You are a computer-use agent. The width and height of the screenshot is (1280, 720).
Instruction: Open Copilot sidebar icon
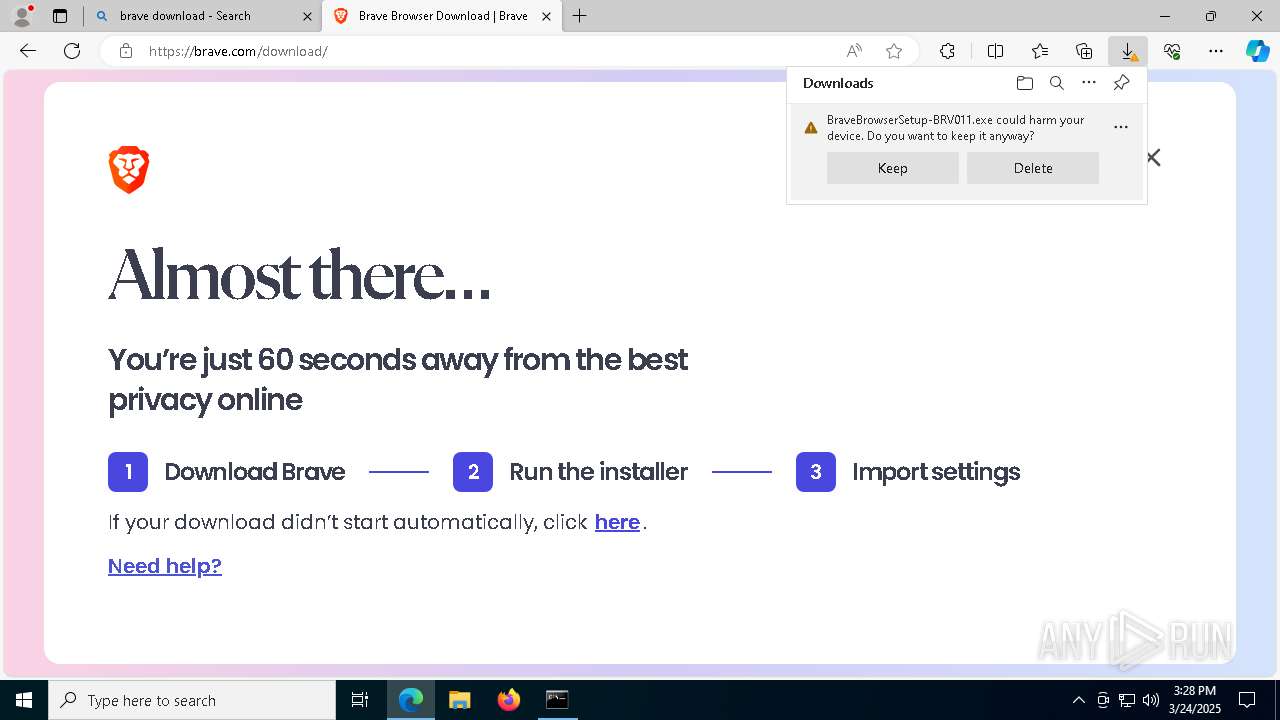click(1258, 51)
